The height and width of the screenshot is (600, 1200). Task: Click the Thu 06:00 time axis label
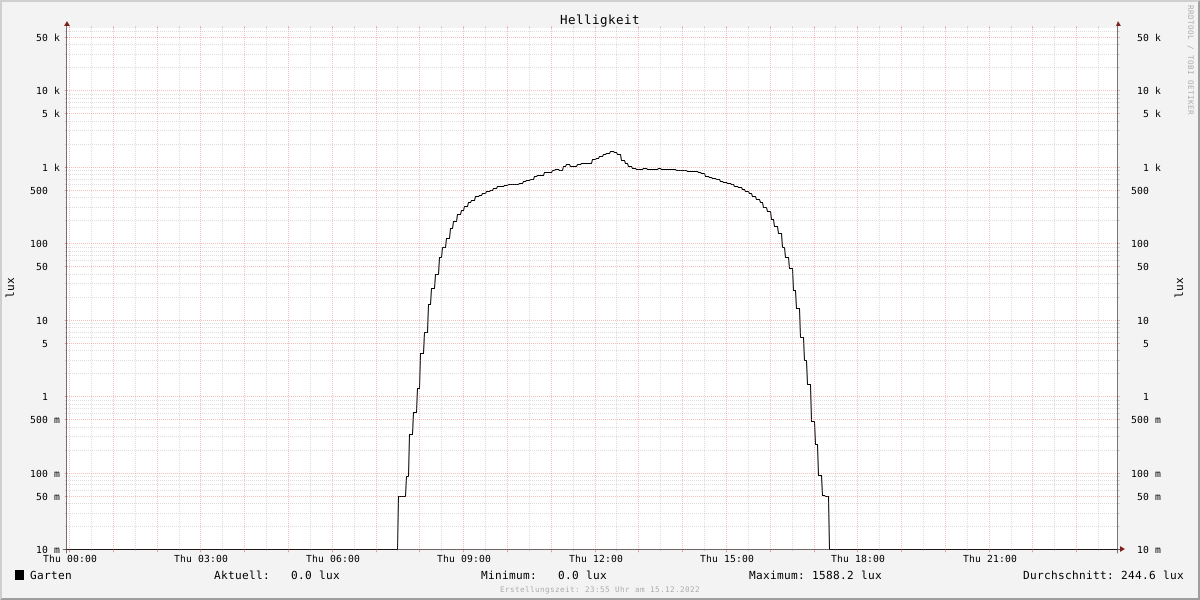tap(333, 559)
